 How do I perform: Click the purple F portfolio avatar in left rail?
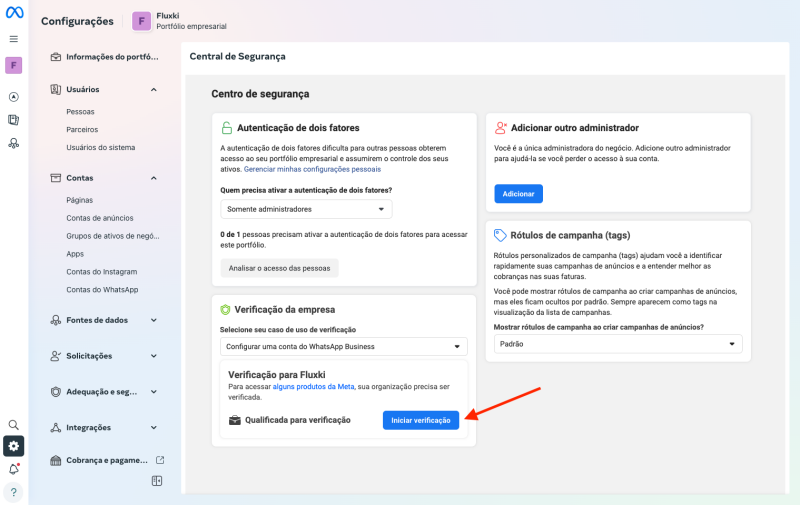(14, 66)
